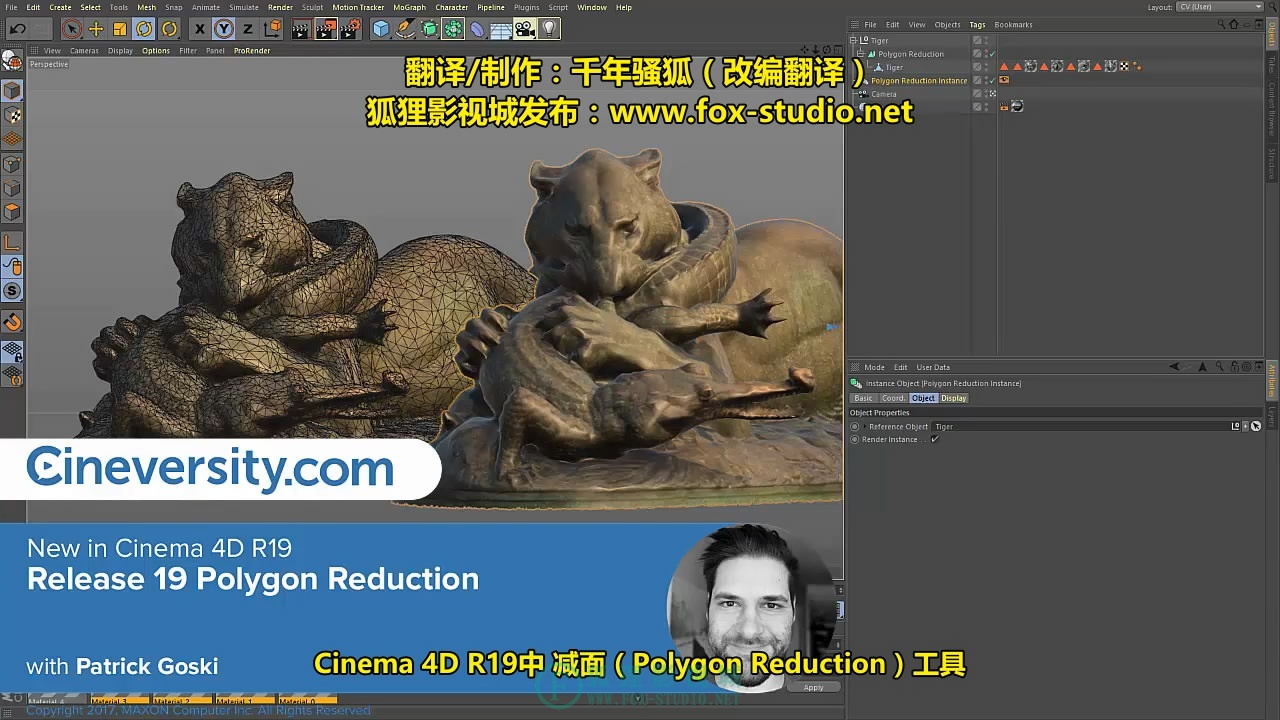Open the Subdivision Surface generator icon
The width and height of the screenshot is (1280, 720).
pos(429,29)
